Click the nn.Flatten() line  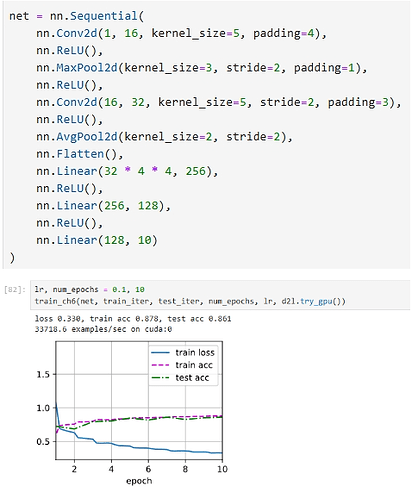pos(80,154)
